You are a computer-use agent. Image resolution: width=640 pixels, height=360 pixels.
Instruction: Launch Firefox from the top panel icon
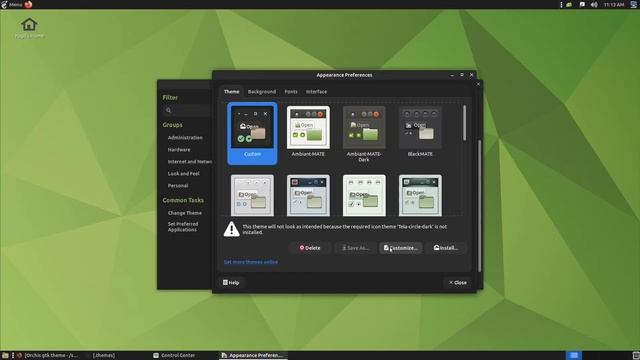28,4
